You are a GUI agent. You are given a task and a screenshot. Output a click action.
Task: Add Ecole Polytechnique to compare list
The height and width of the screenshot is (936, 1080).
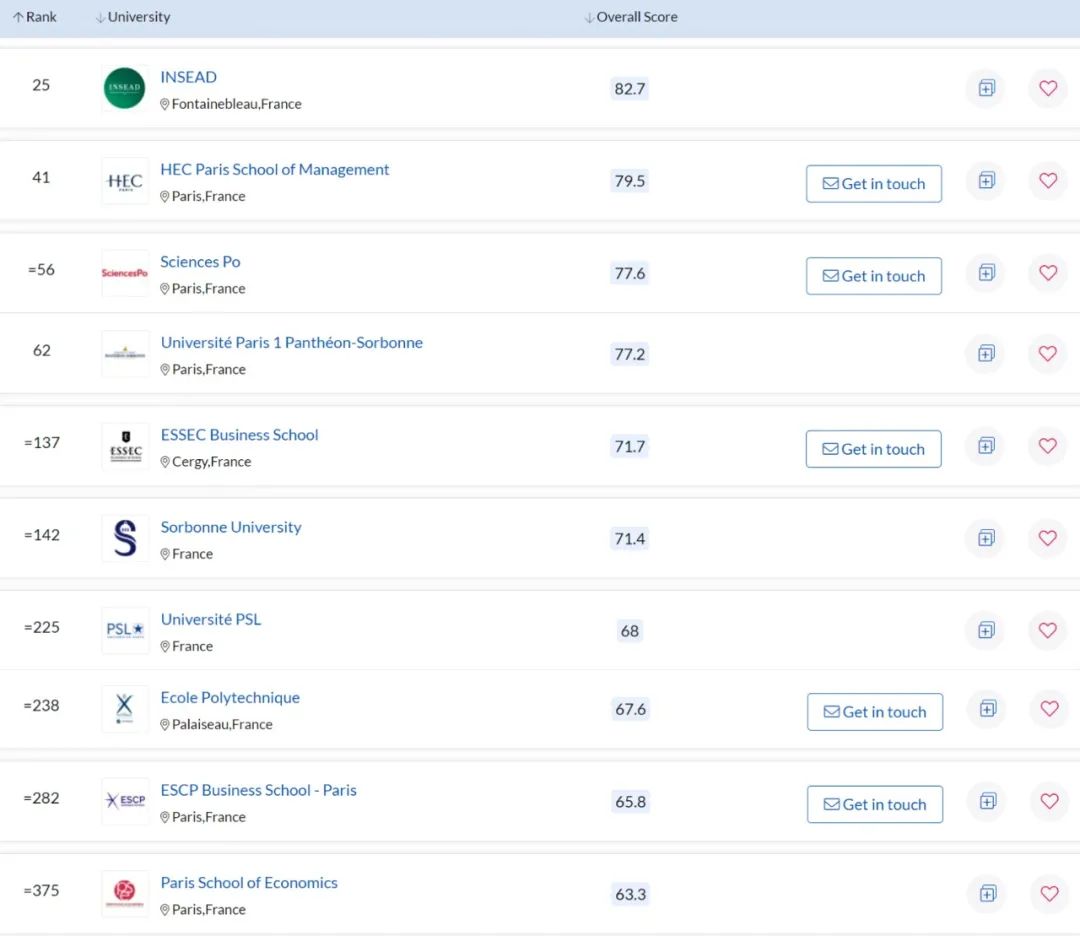[x=988, y=709]
